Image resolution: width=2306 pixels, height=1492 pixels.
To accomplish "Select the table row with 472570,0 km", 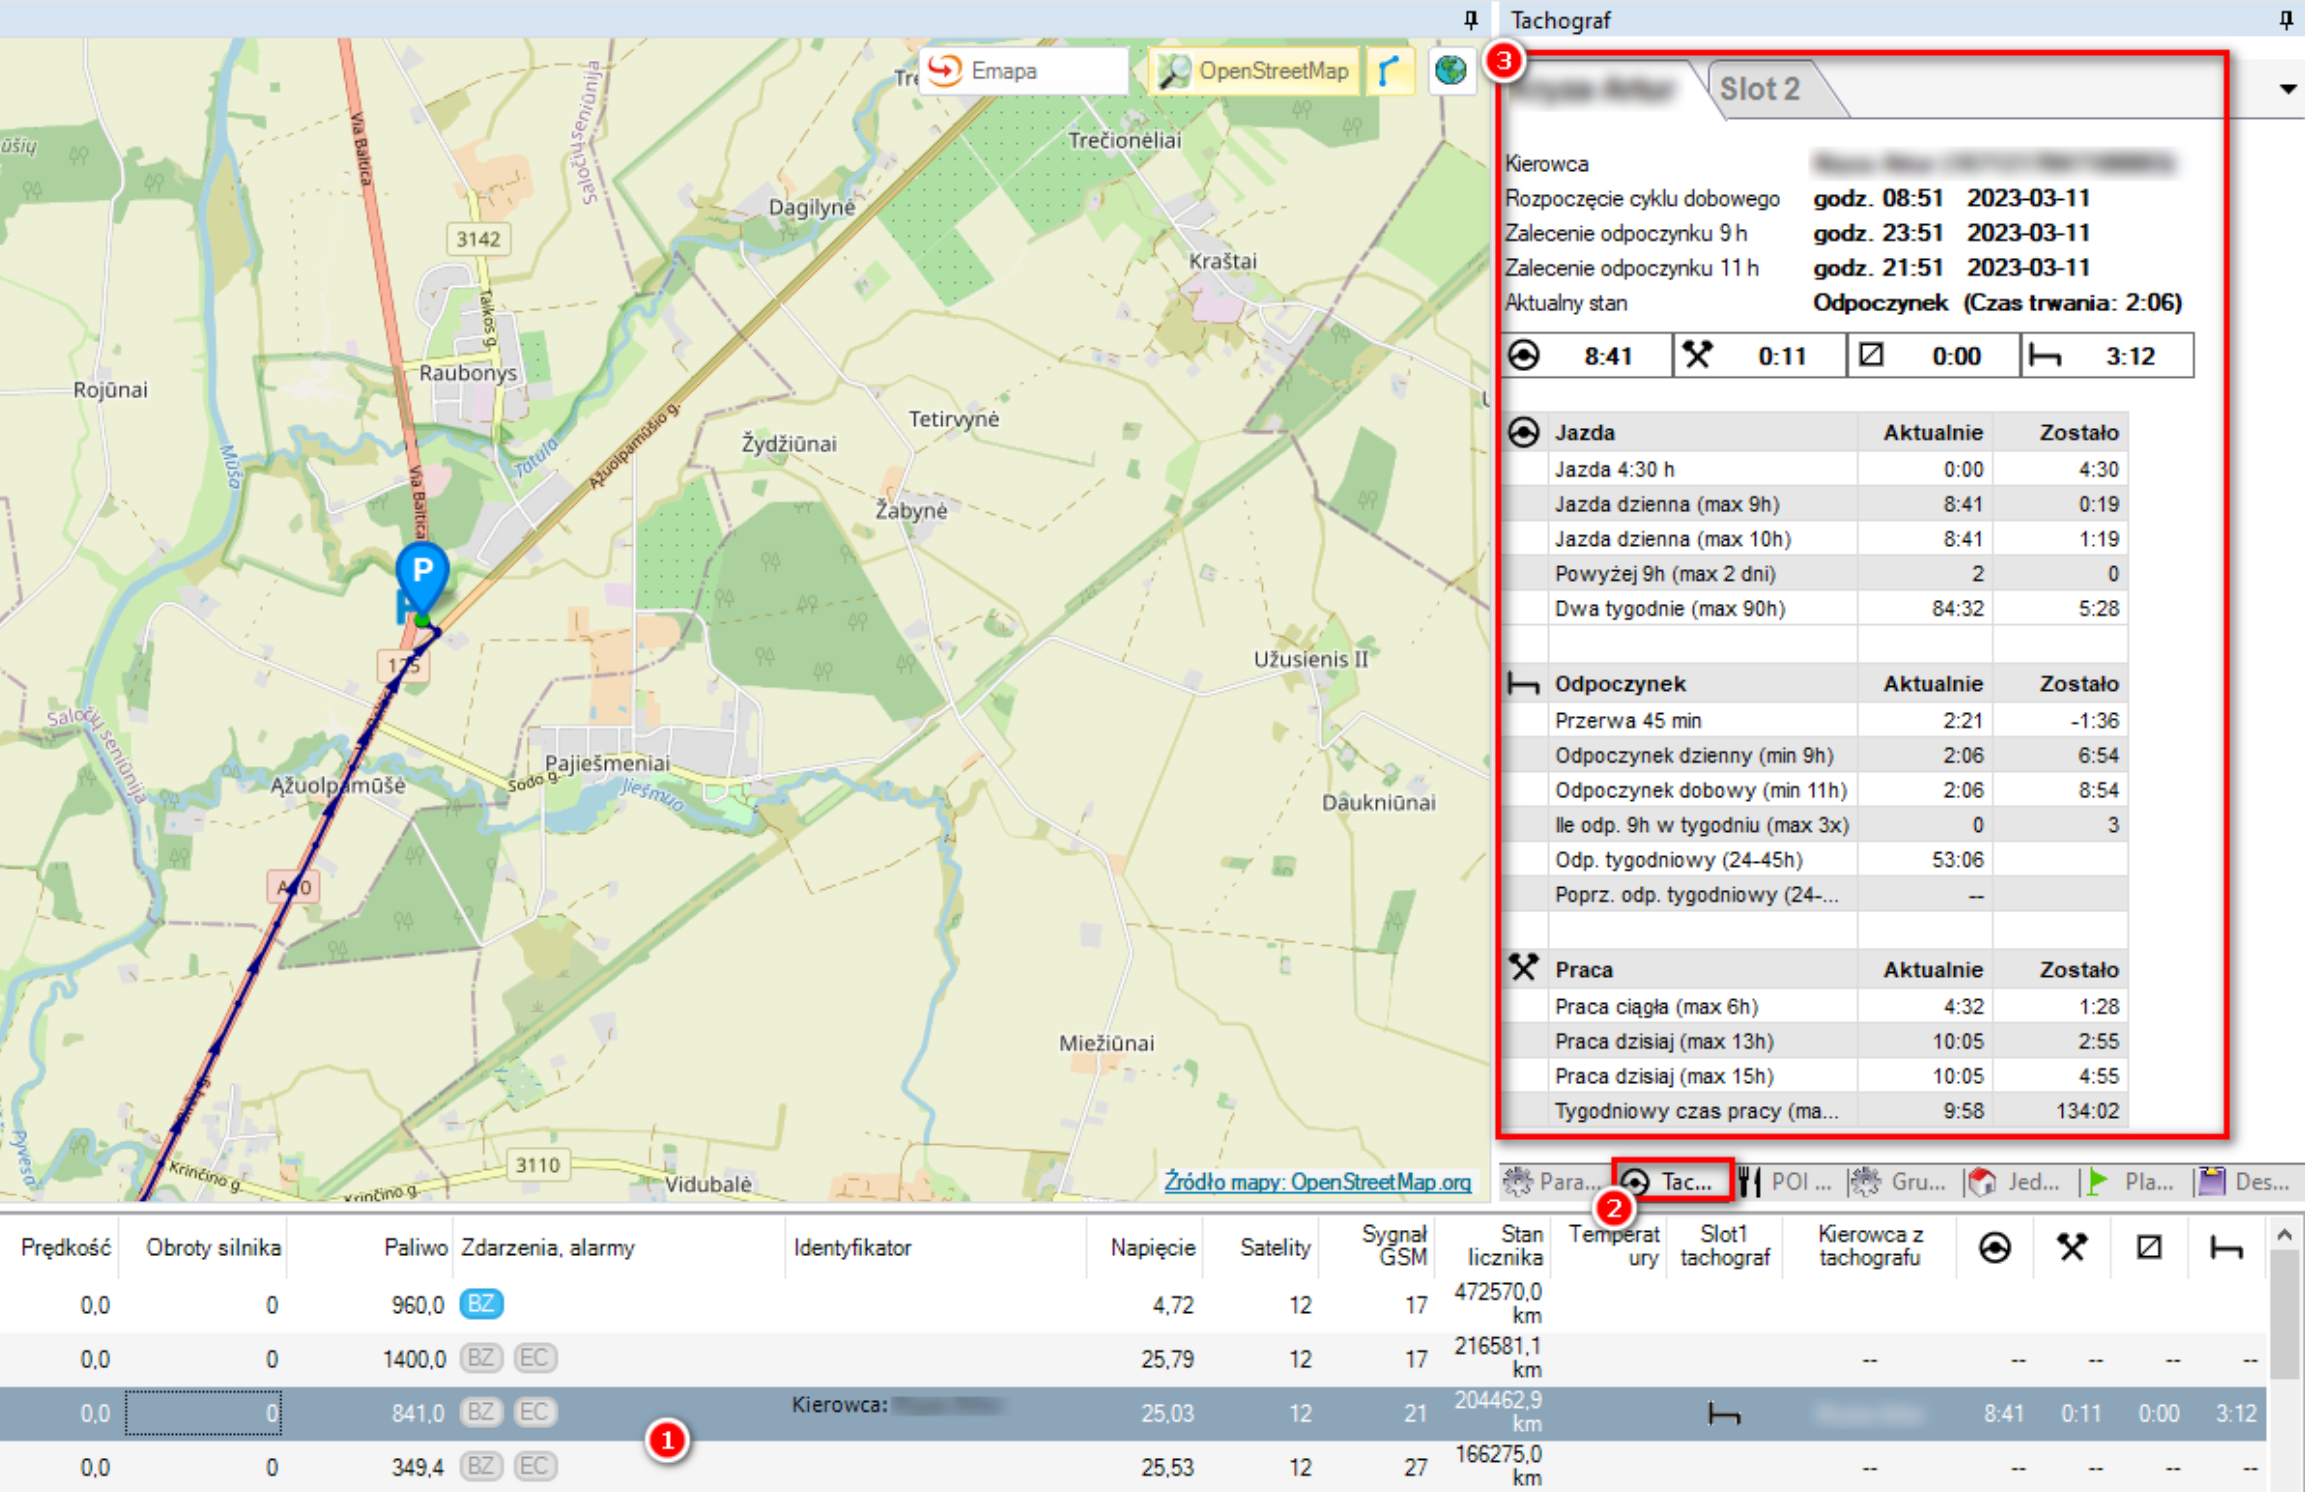I will (1132, 1304).
